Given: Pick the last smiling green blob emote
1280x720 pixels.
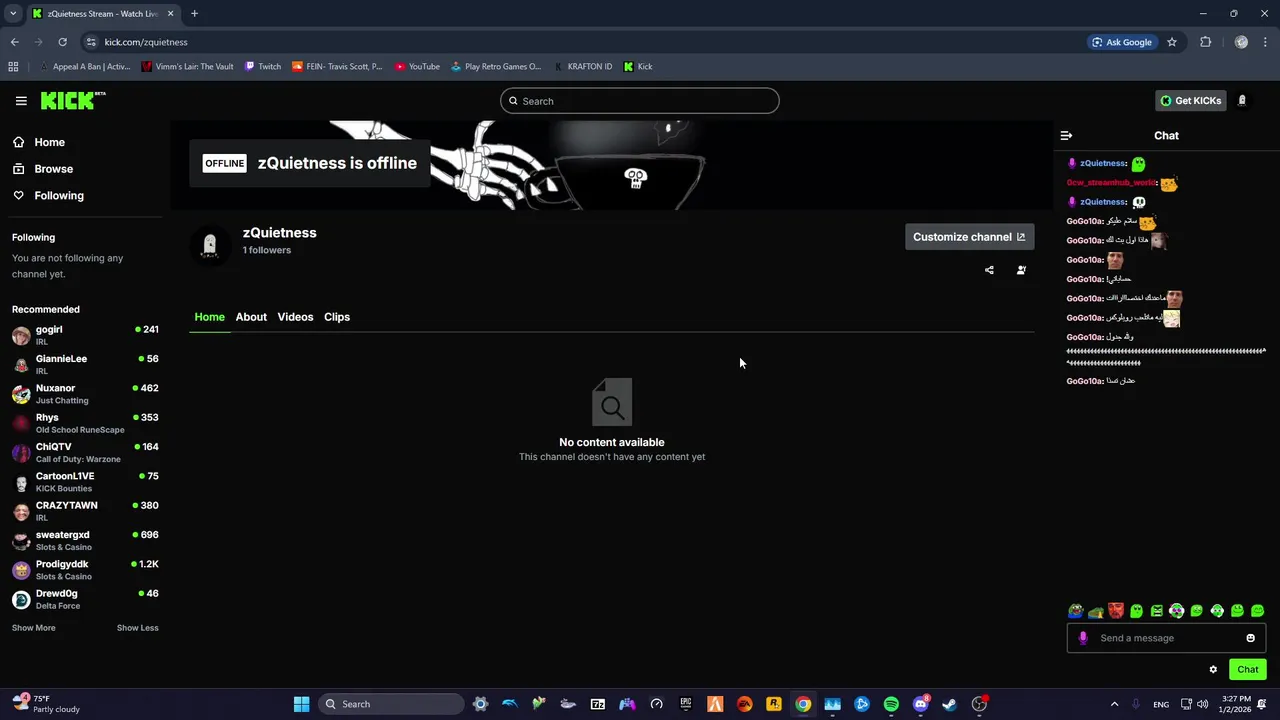Looking at the screenshot, I should pos(1258,611).
